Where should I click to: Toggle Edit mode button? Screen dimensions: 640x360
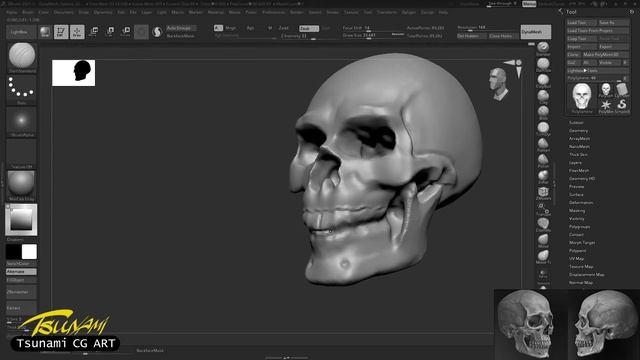click(61, 32)
